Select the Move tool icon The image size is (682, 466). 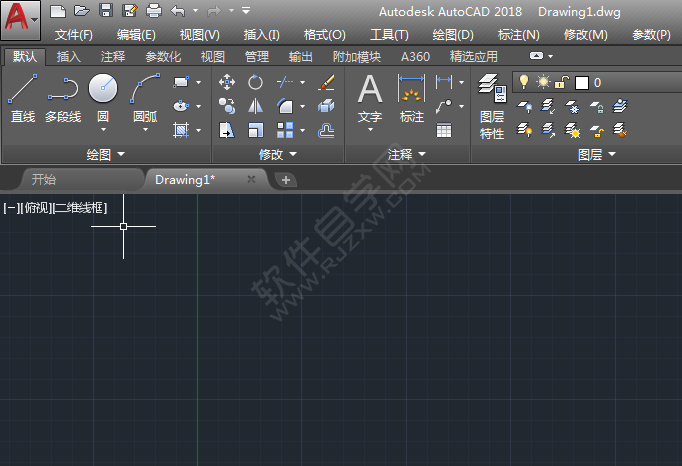pos(227,82)
